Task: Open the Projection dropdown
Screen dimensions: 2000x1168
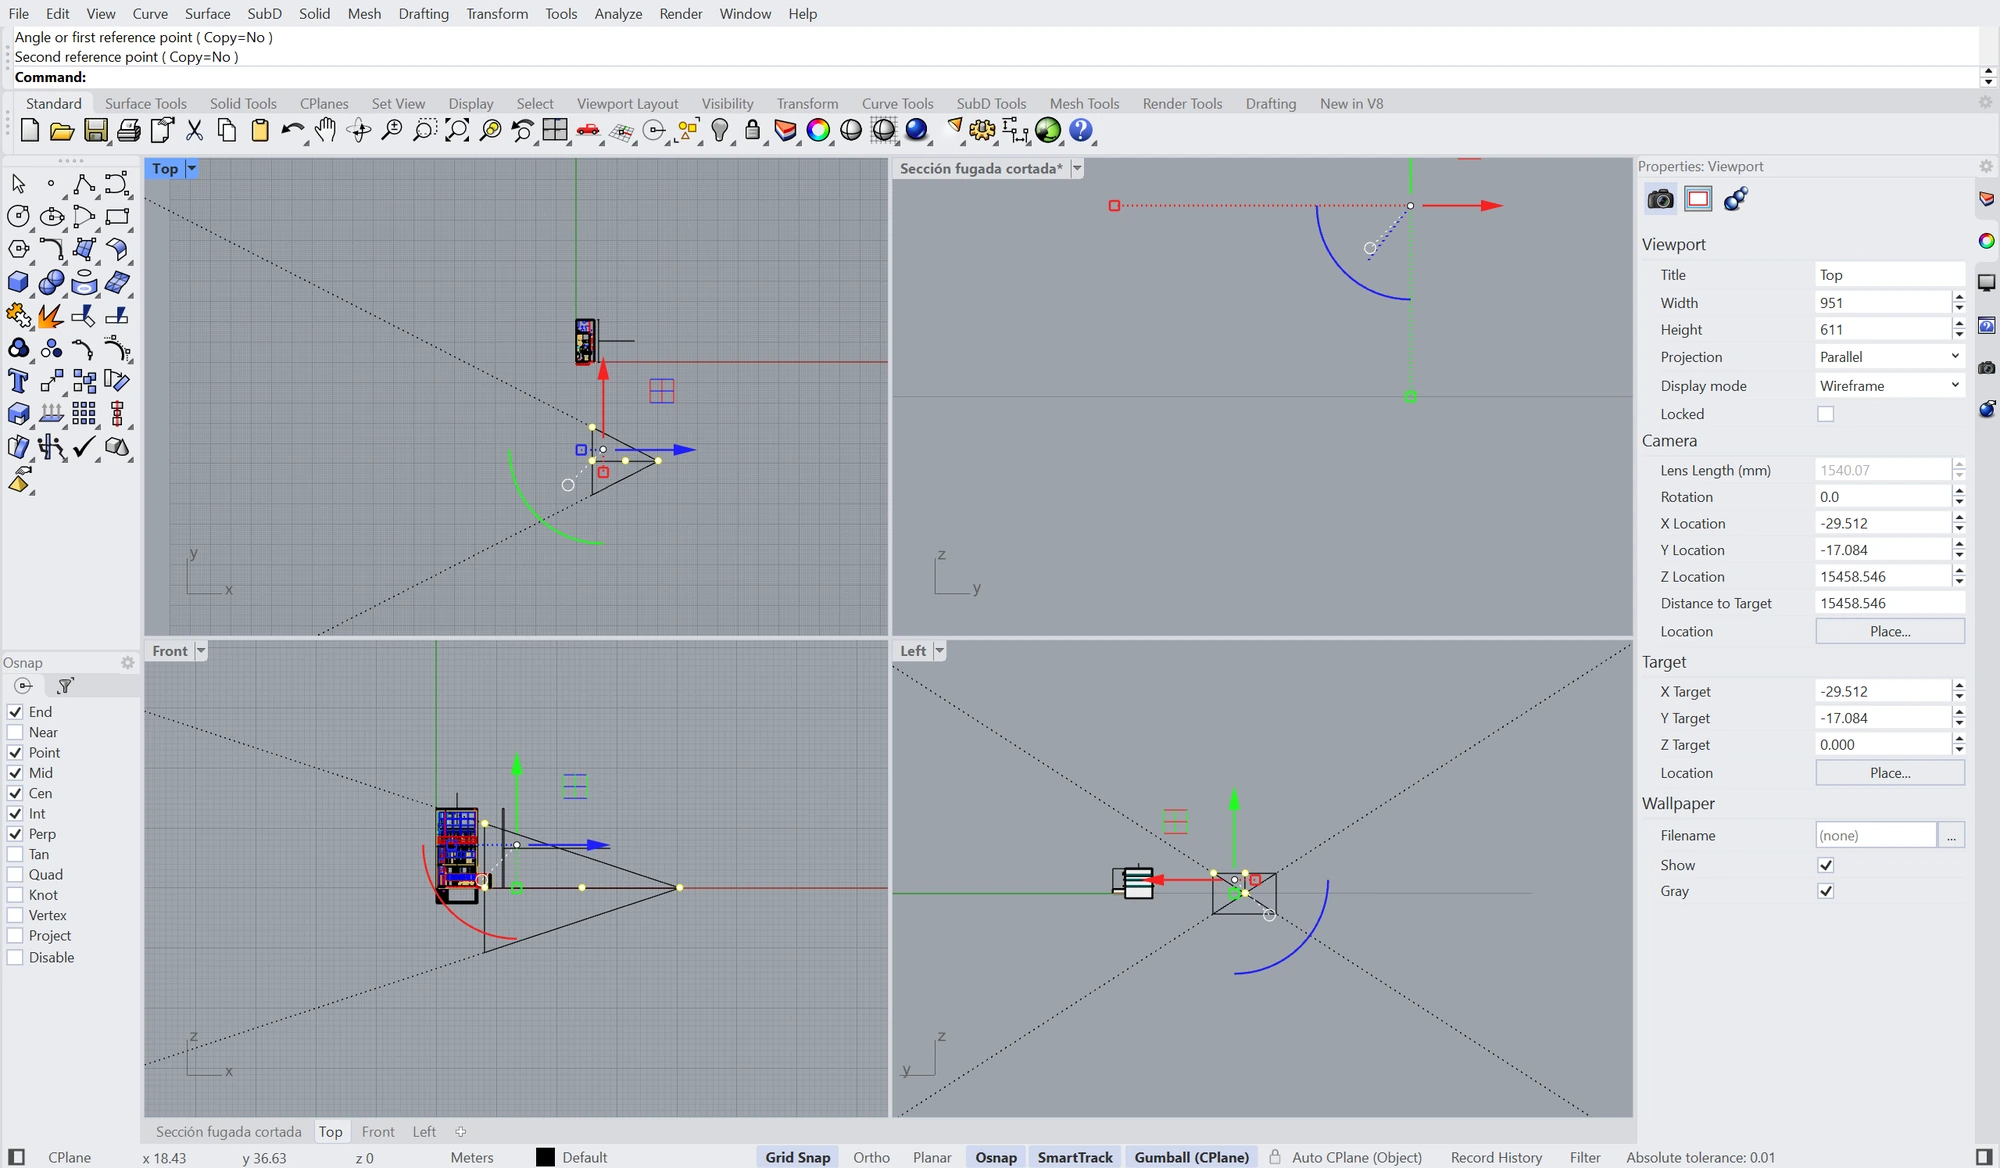Action: pyautogui.click(x=1889, y=357)
